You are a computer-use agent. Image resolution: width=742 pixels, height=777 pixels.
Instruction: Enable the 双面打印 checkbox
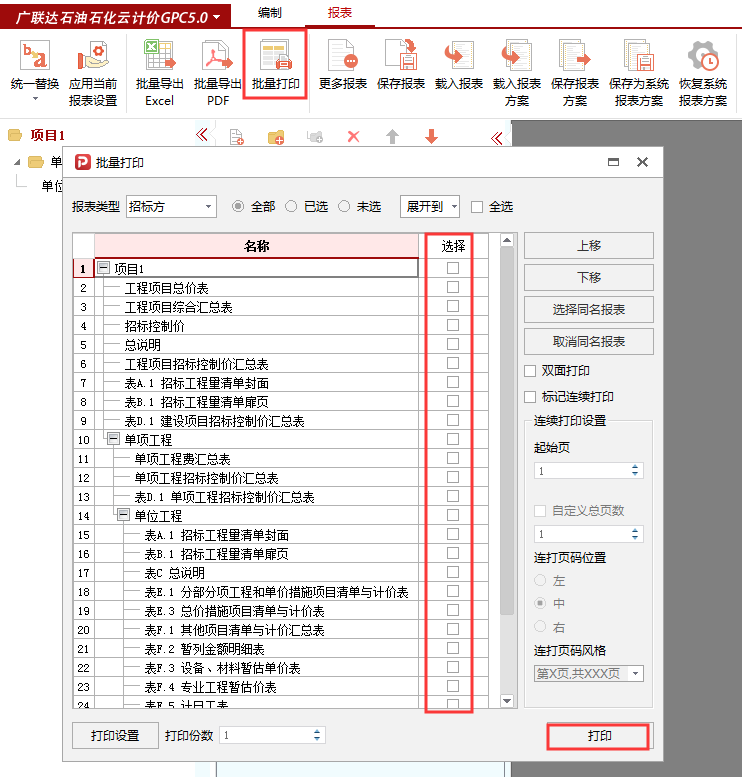click(x=530, y=371)
